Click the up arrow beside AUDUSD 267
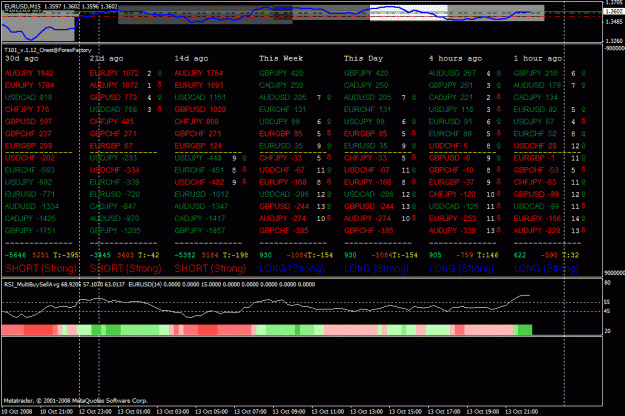 coord(498,73)
